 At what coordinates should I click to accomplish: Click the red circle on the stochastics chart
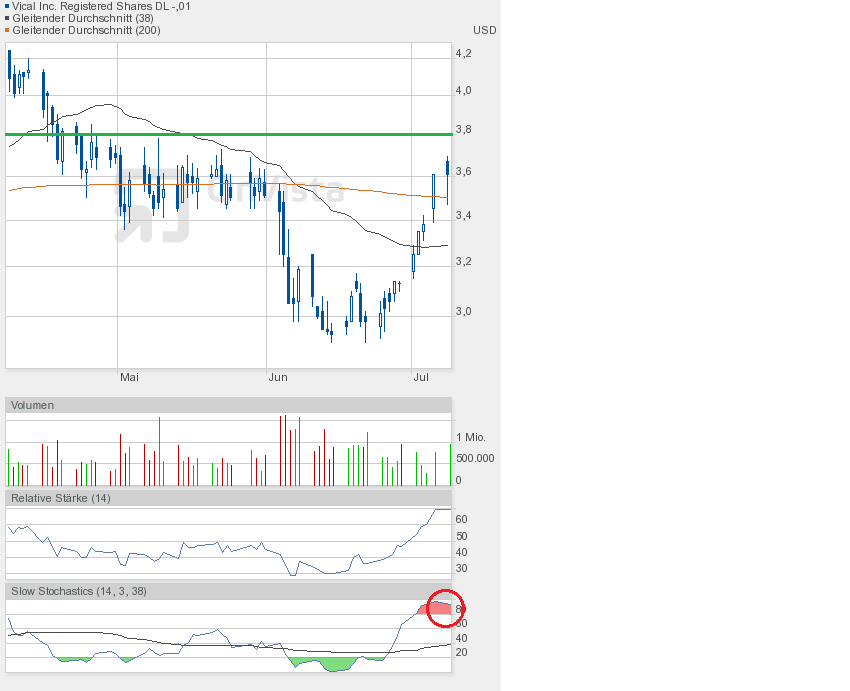coord(445,608)
